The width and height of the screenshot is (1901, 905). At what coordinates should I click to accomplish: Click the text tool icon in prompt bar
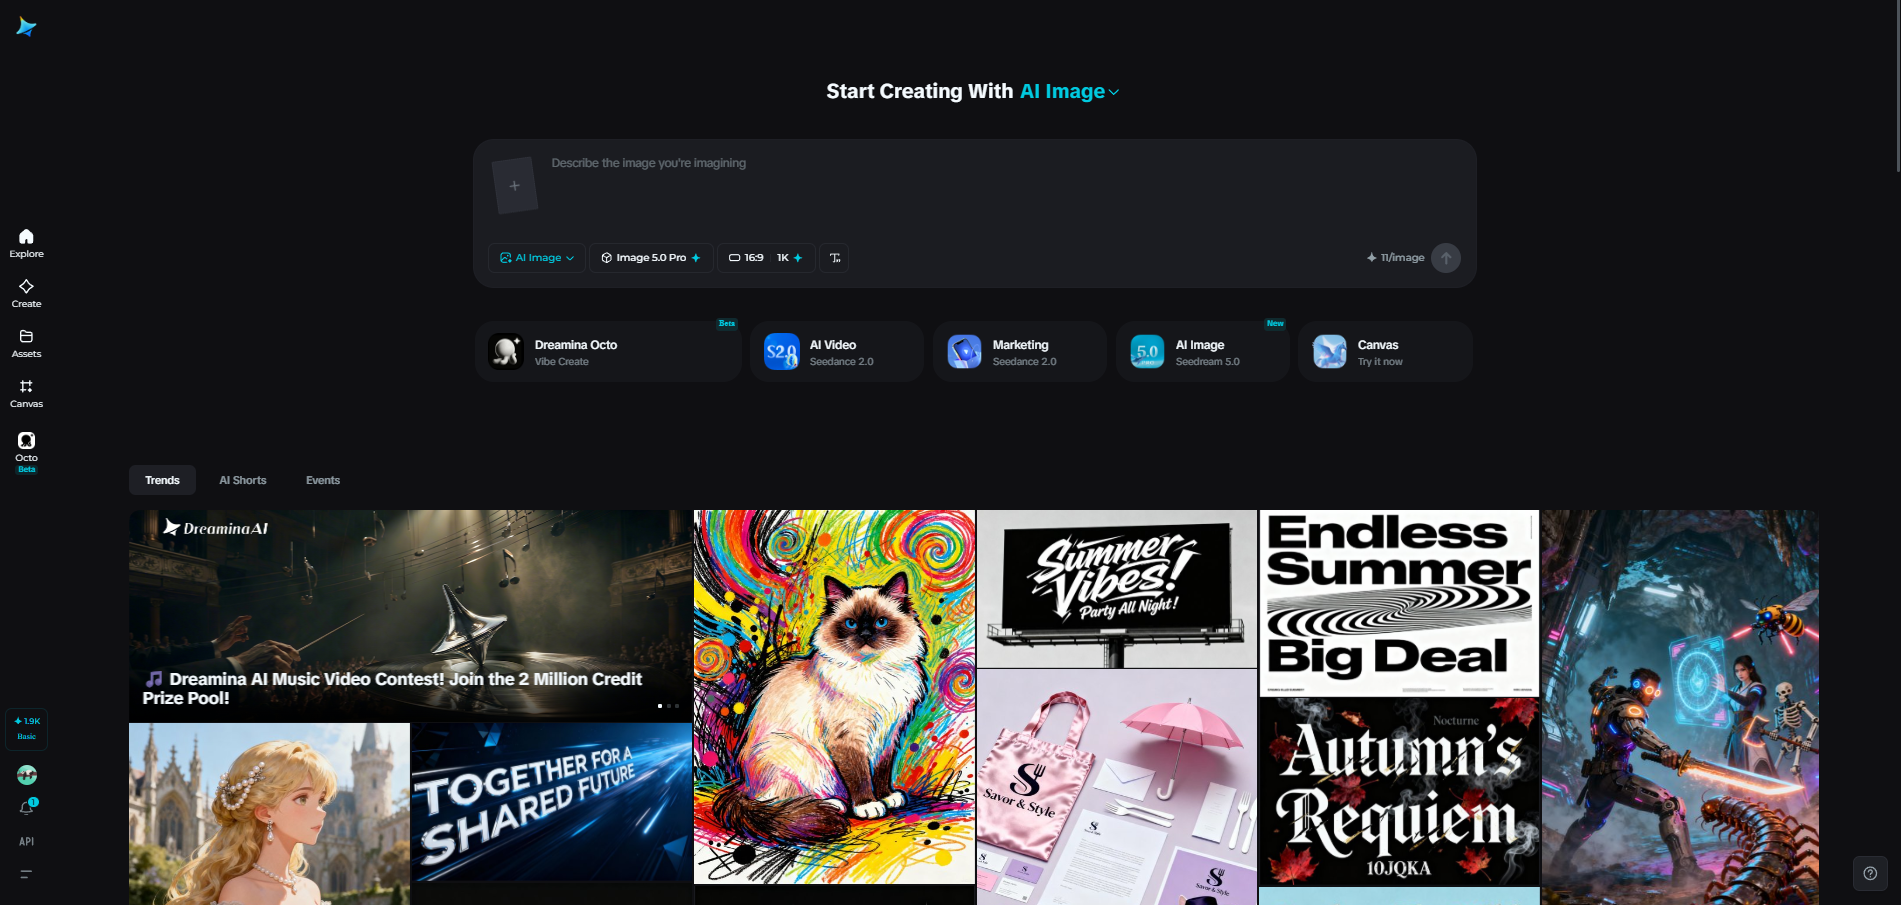[x=835, y=258]
